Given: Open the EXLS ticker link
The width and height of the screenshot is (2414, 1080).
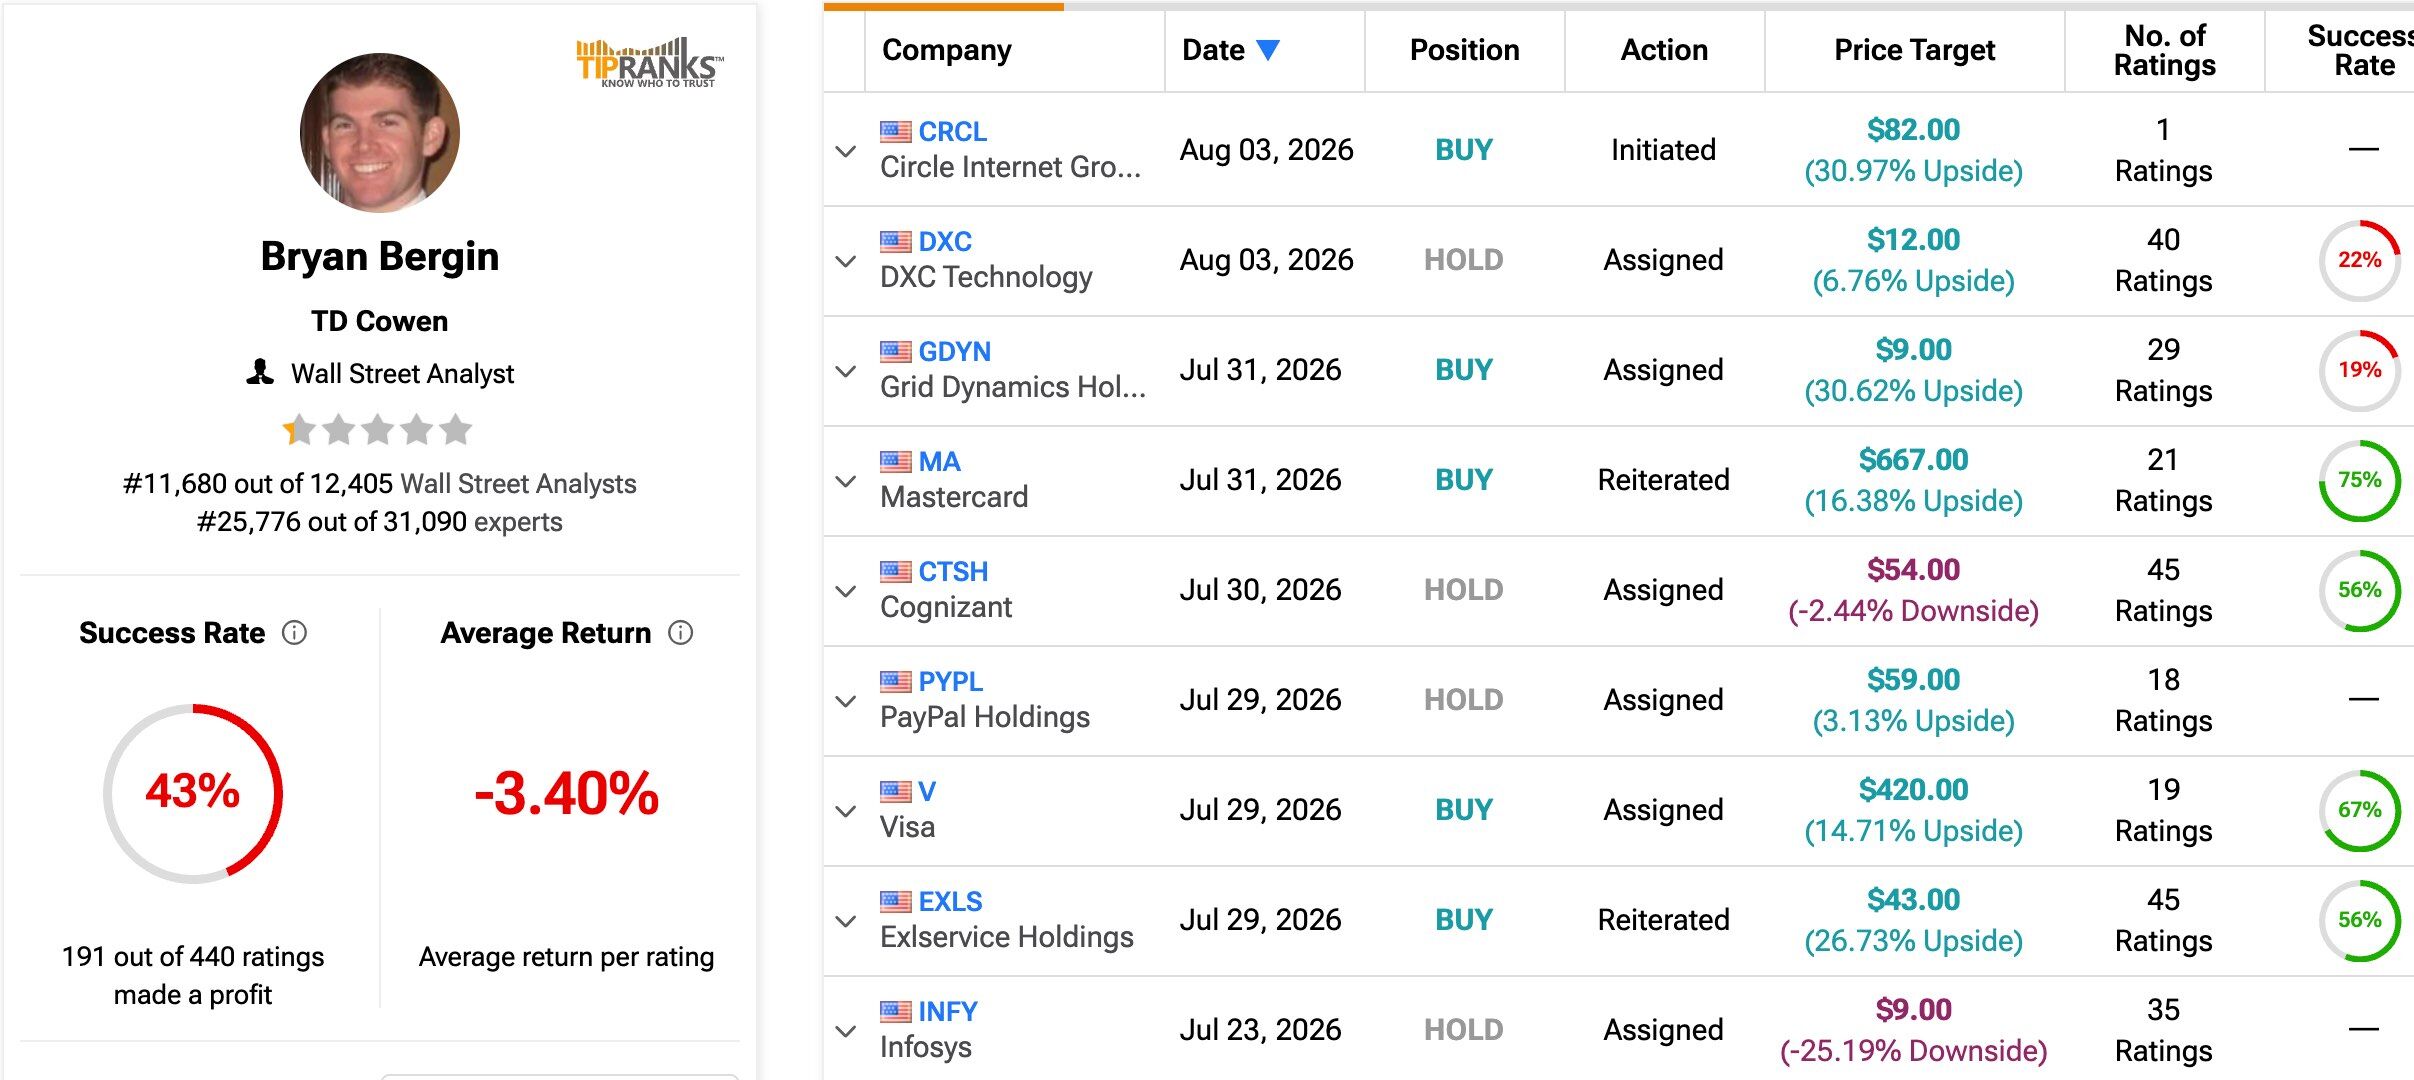Looking at the screenshot, I should pos(950,901).
